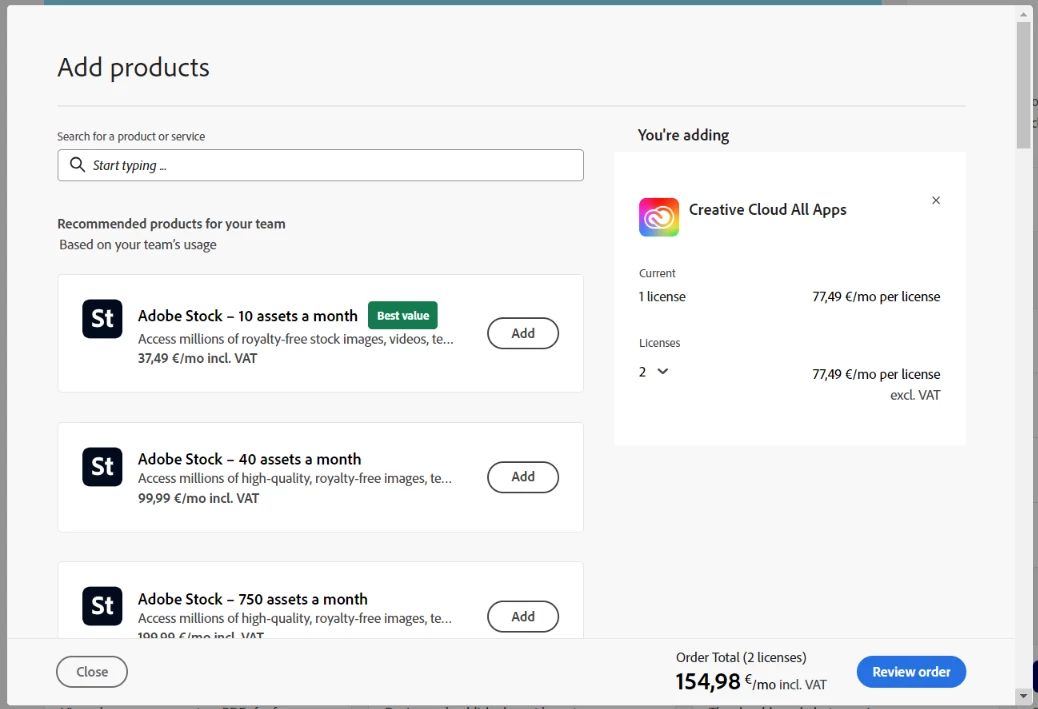The width and height of the screenshot is (1038, 709).
Task: Add Adobe Stock 750 assets a month
Action: pyautogui.click(x=523, y=616)
